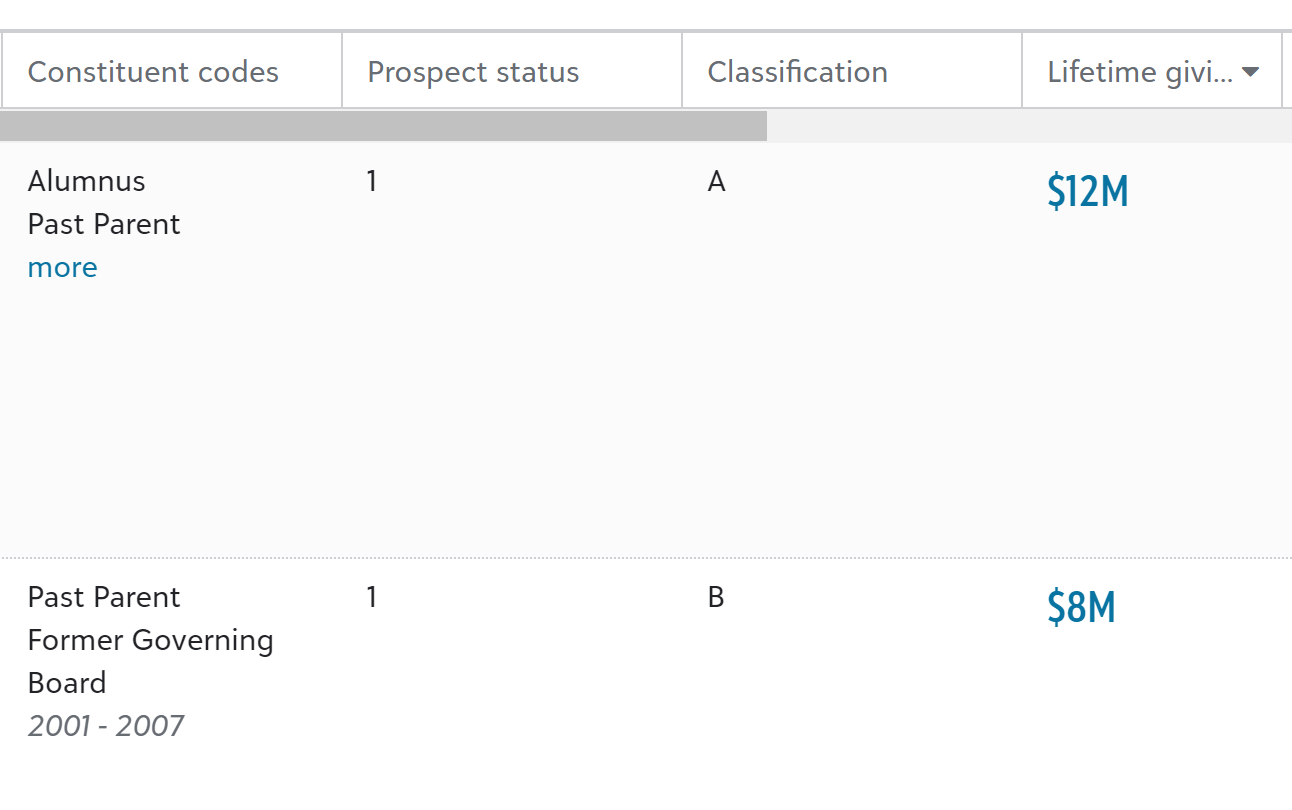Select classification A cell
This screenshot has height=810, width=1292.
(716, 181)
